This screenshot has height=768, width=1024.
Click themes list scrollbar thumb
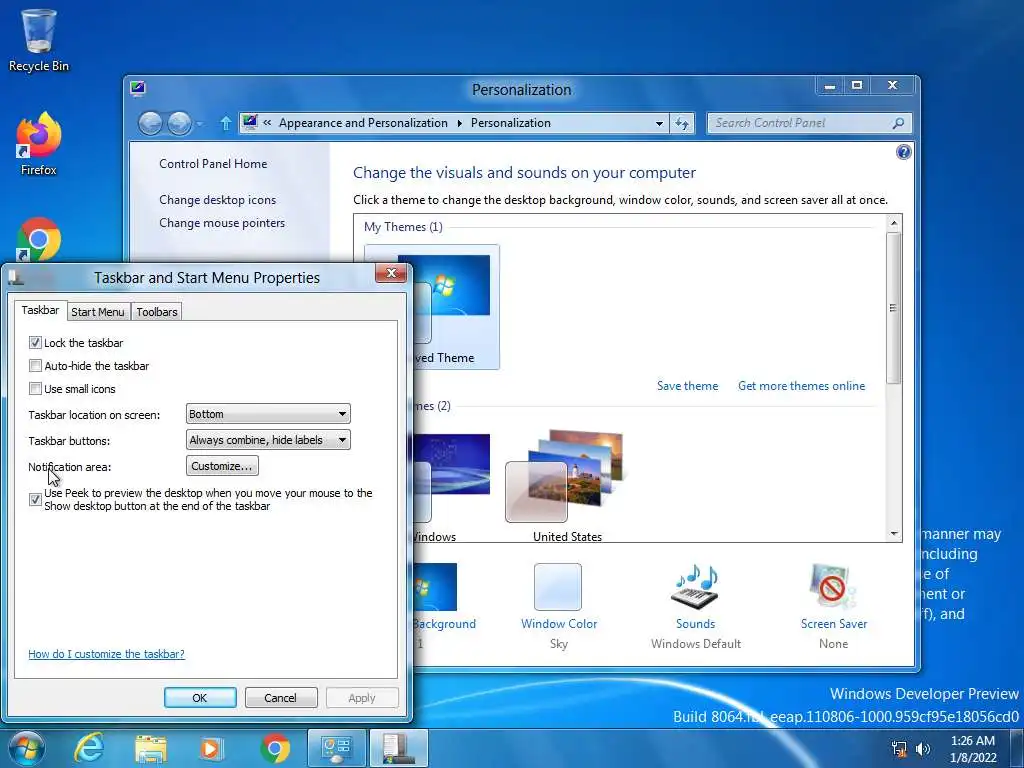(x=893, y=307)
